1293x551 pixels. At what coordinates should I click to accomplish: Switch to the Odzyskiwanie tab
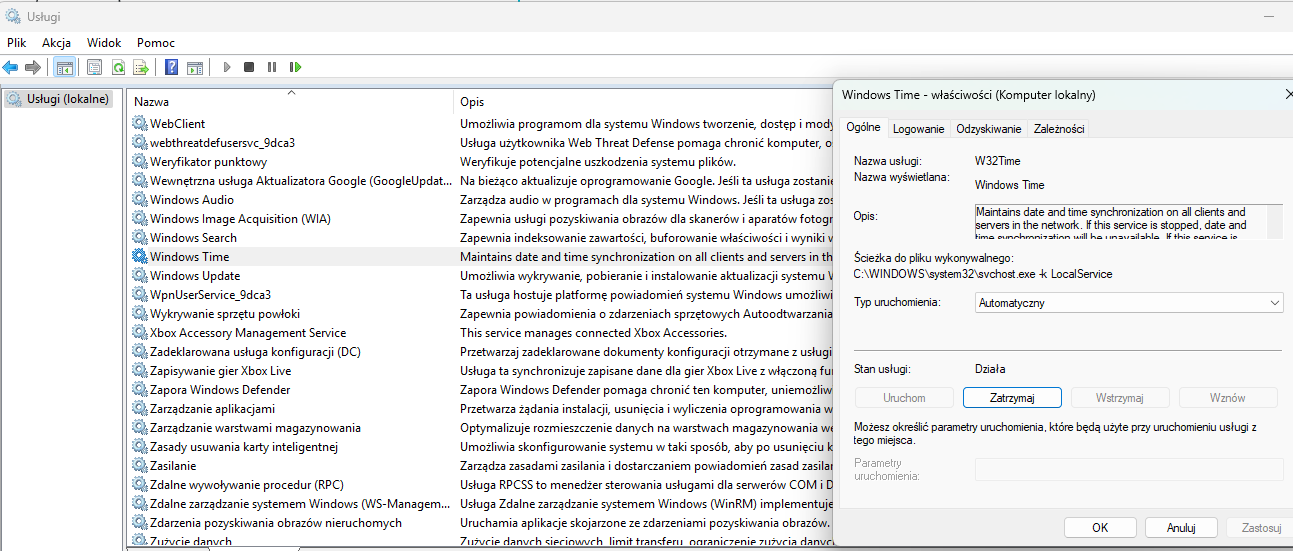[x=989, y=129]
